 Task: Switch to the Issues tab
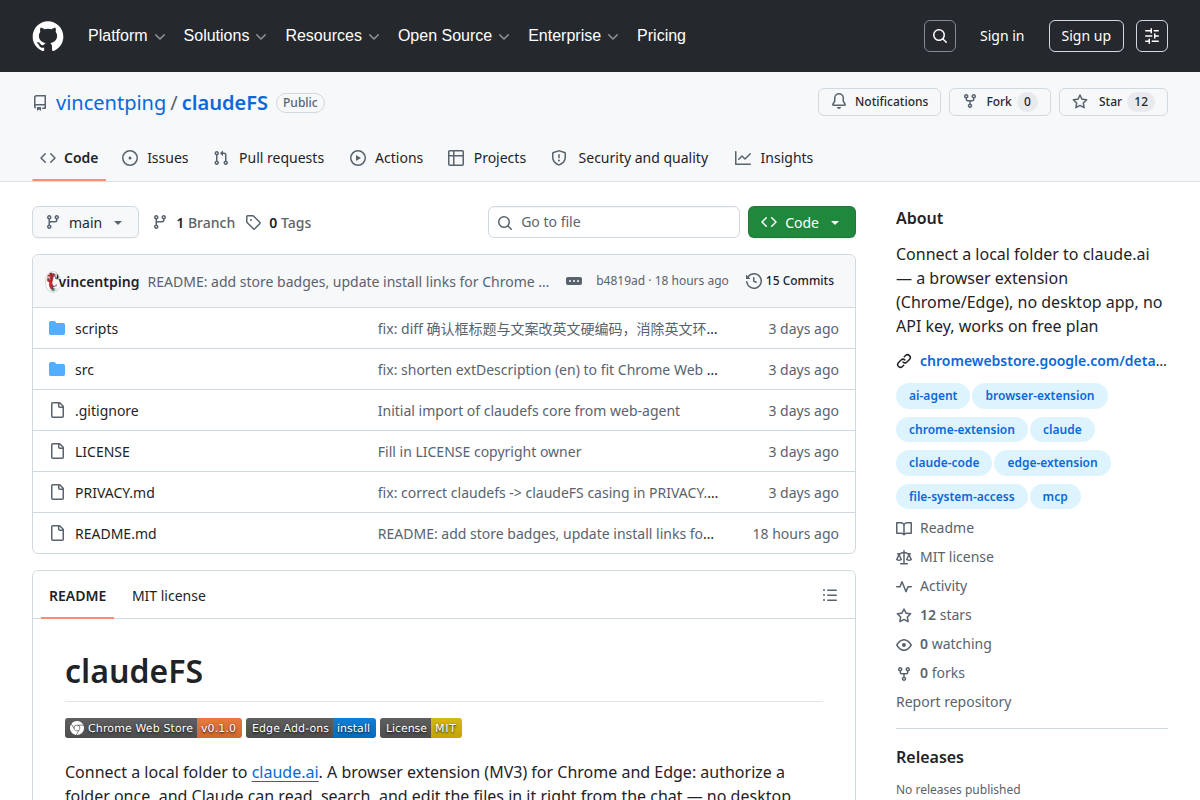point(155,158)
